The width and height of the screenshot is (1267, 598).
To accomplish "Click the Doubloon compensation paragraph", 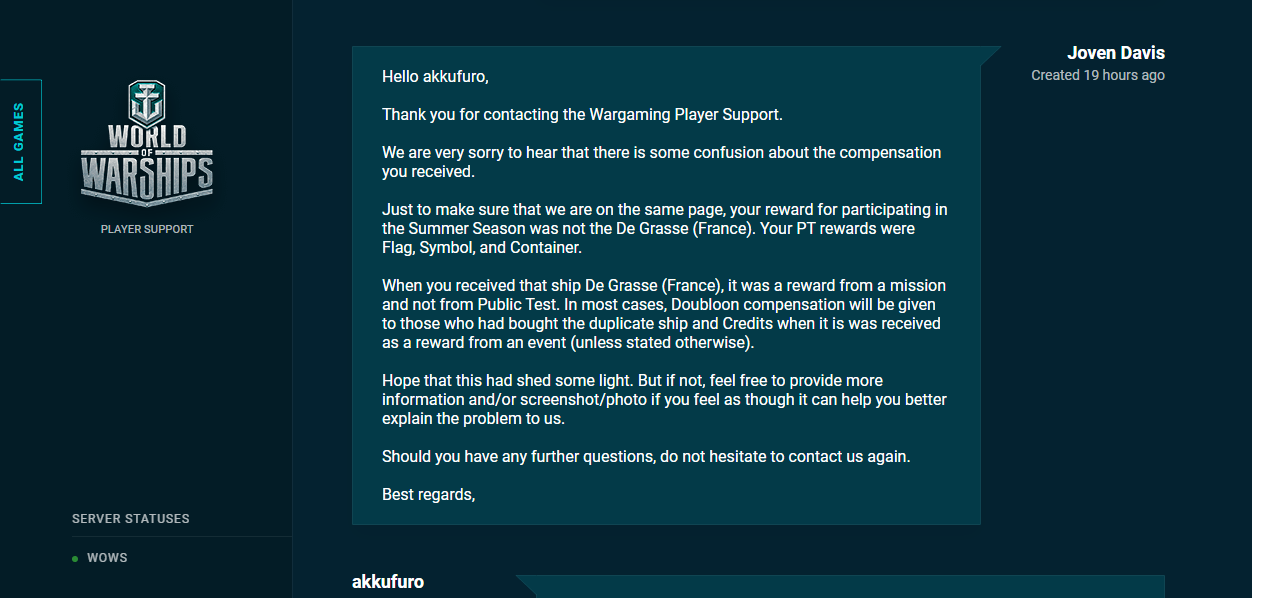I will [664, 314].
